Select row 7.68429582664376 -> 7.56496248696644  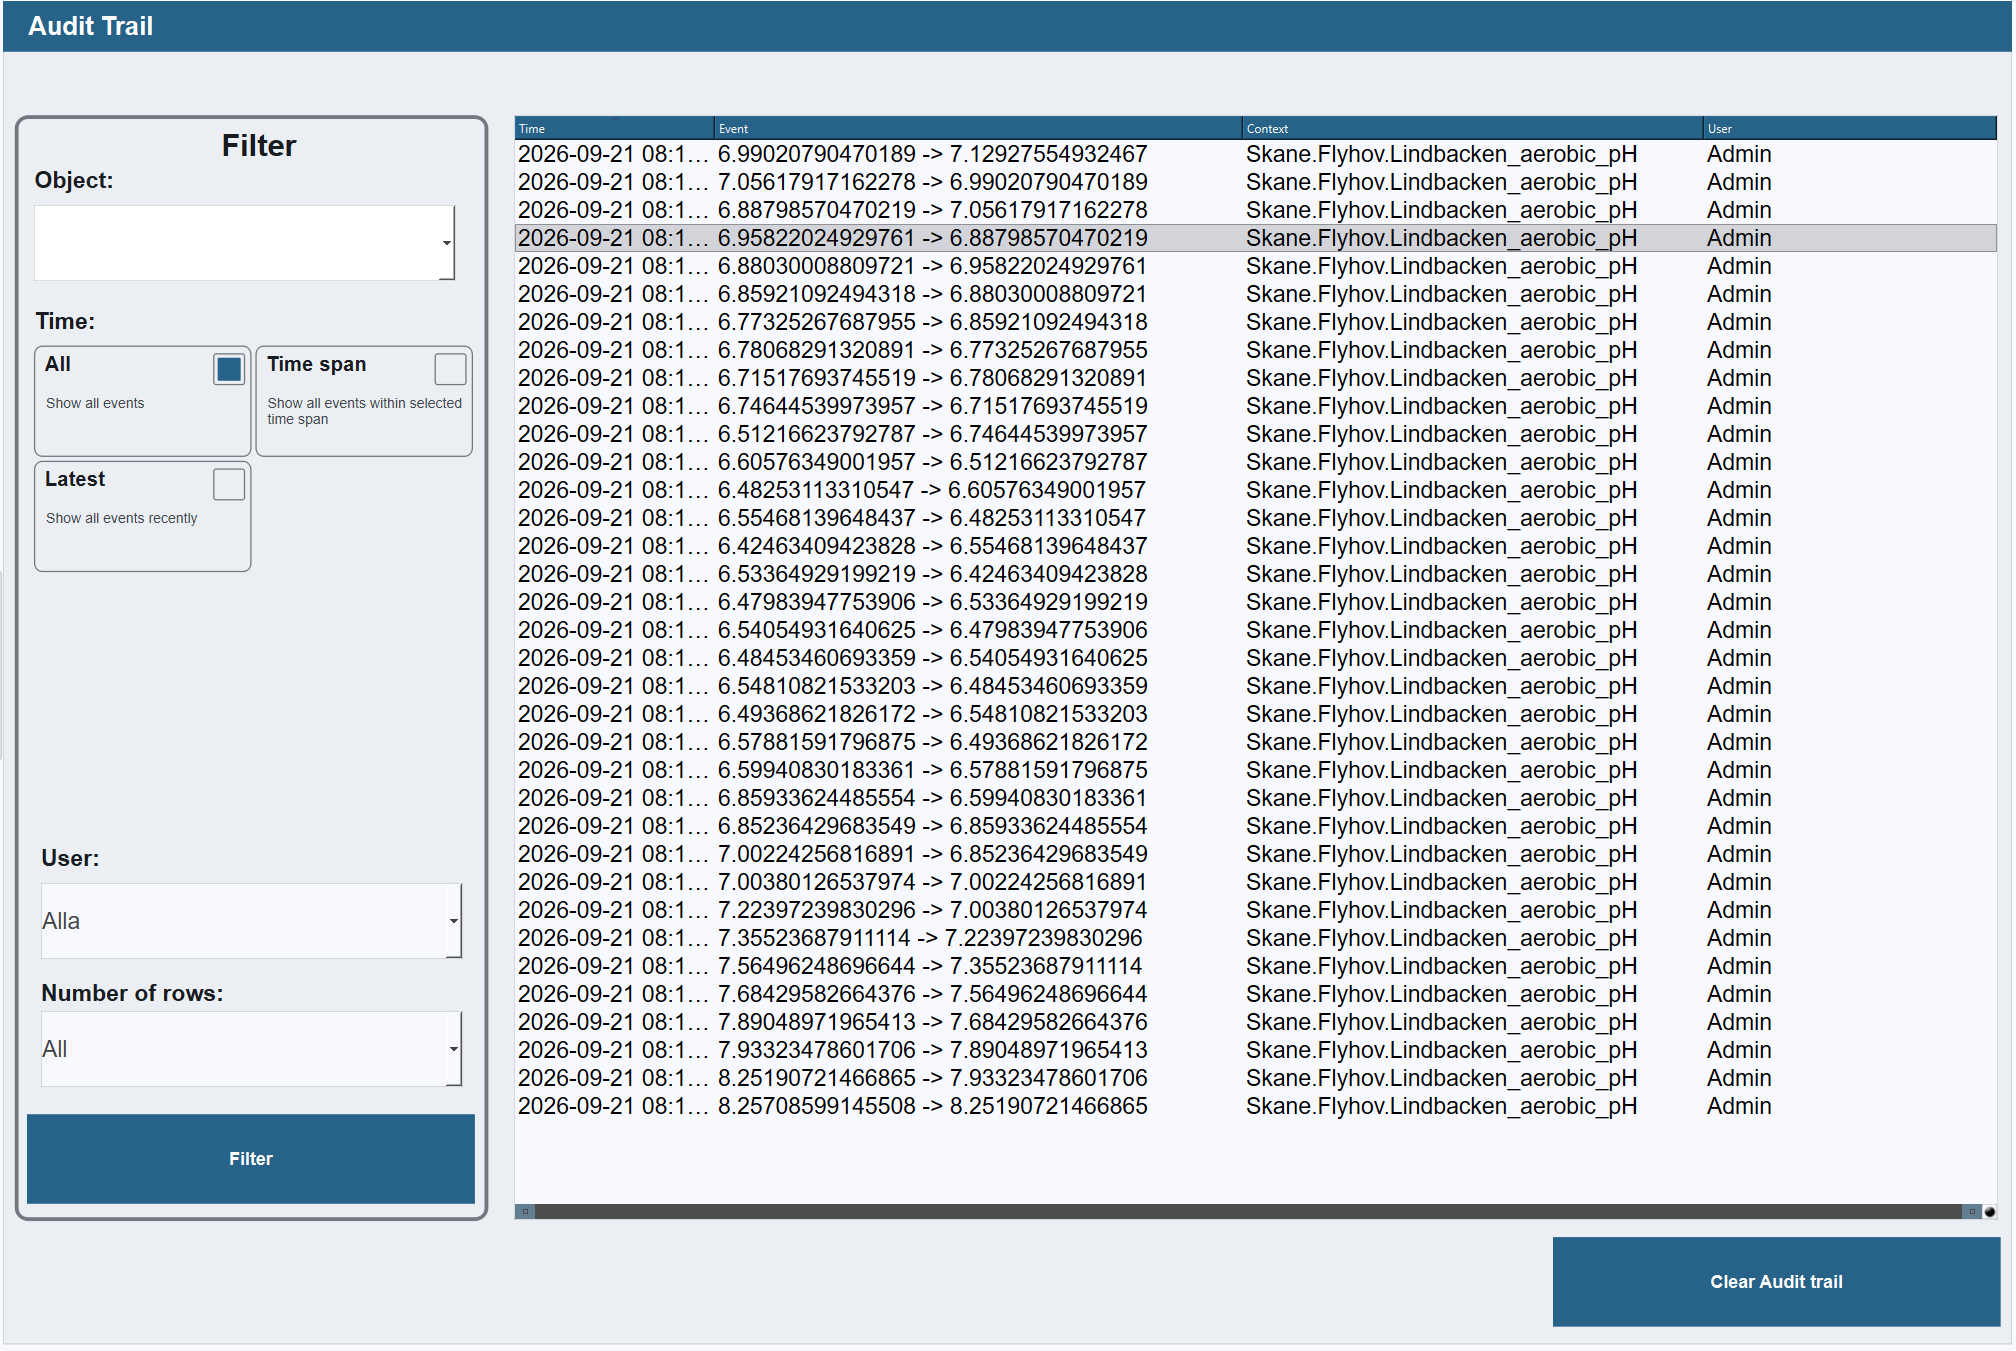[1256, 994]
